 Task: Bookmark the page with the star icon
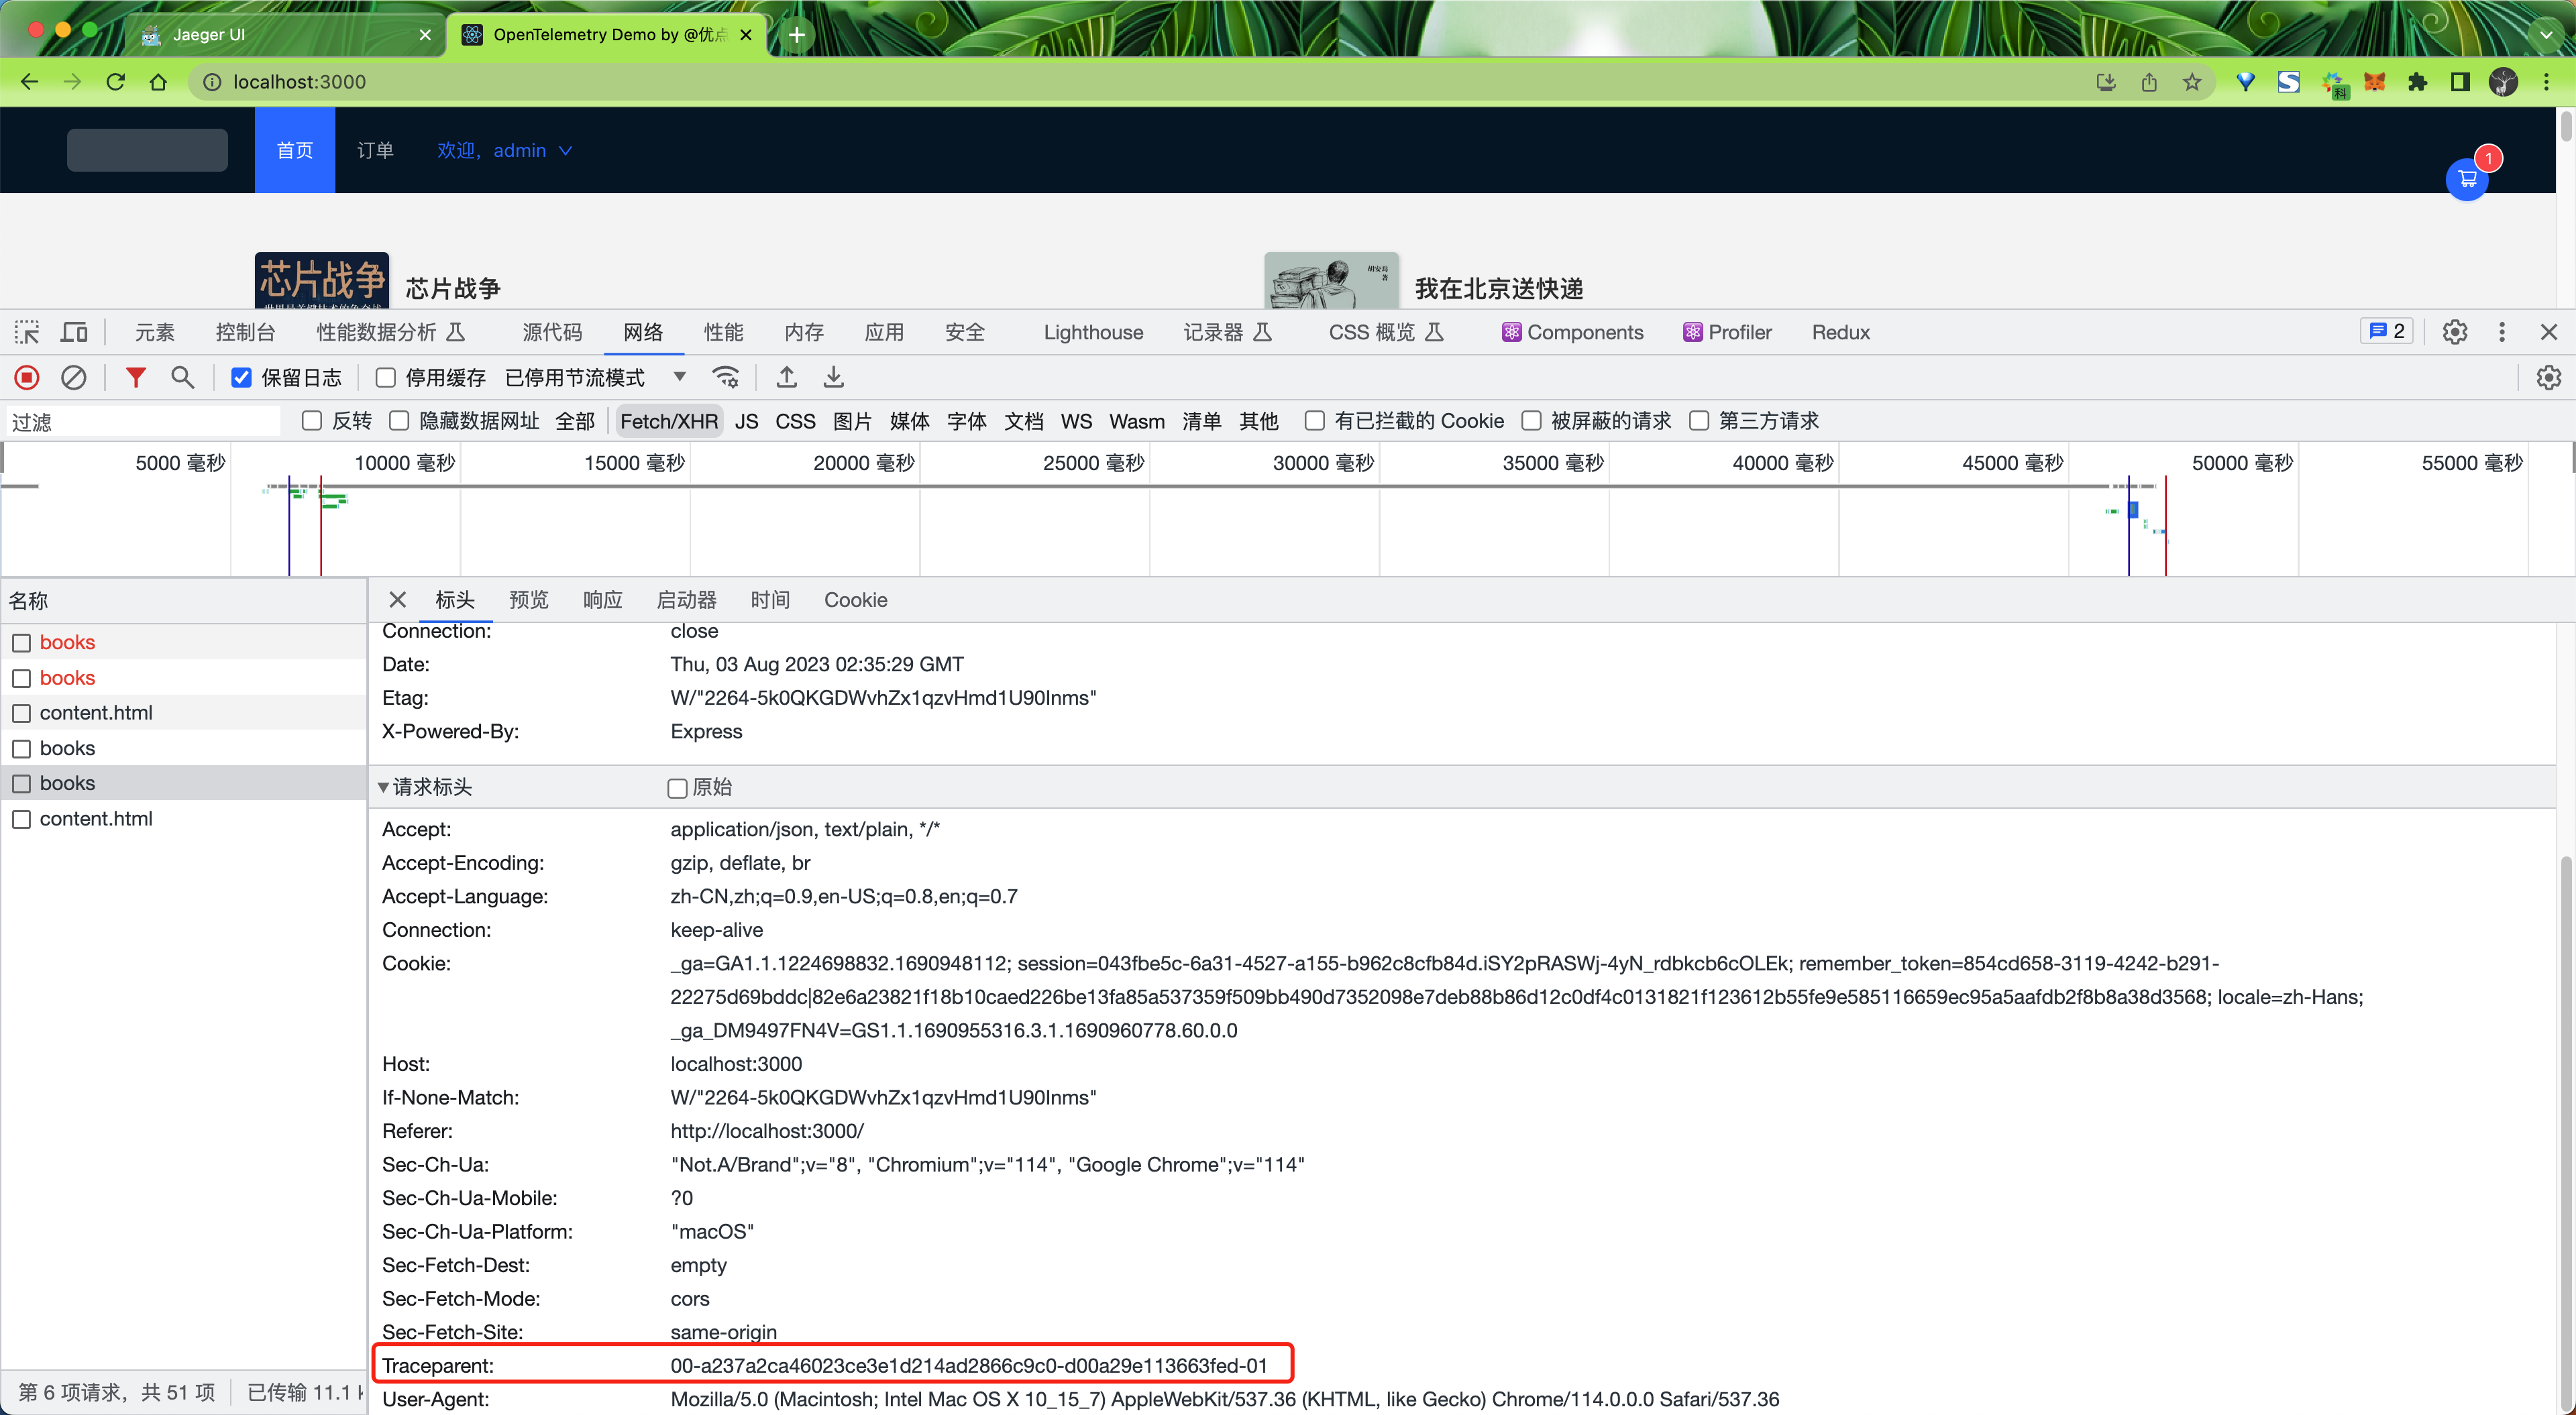click(2192, 82)
